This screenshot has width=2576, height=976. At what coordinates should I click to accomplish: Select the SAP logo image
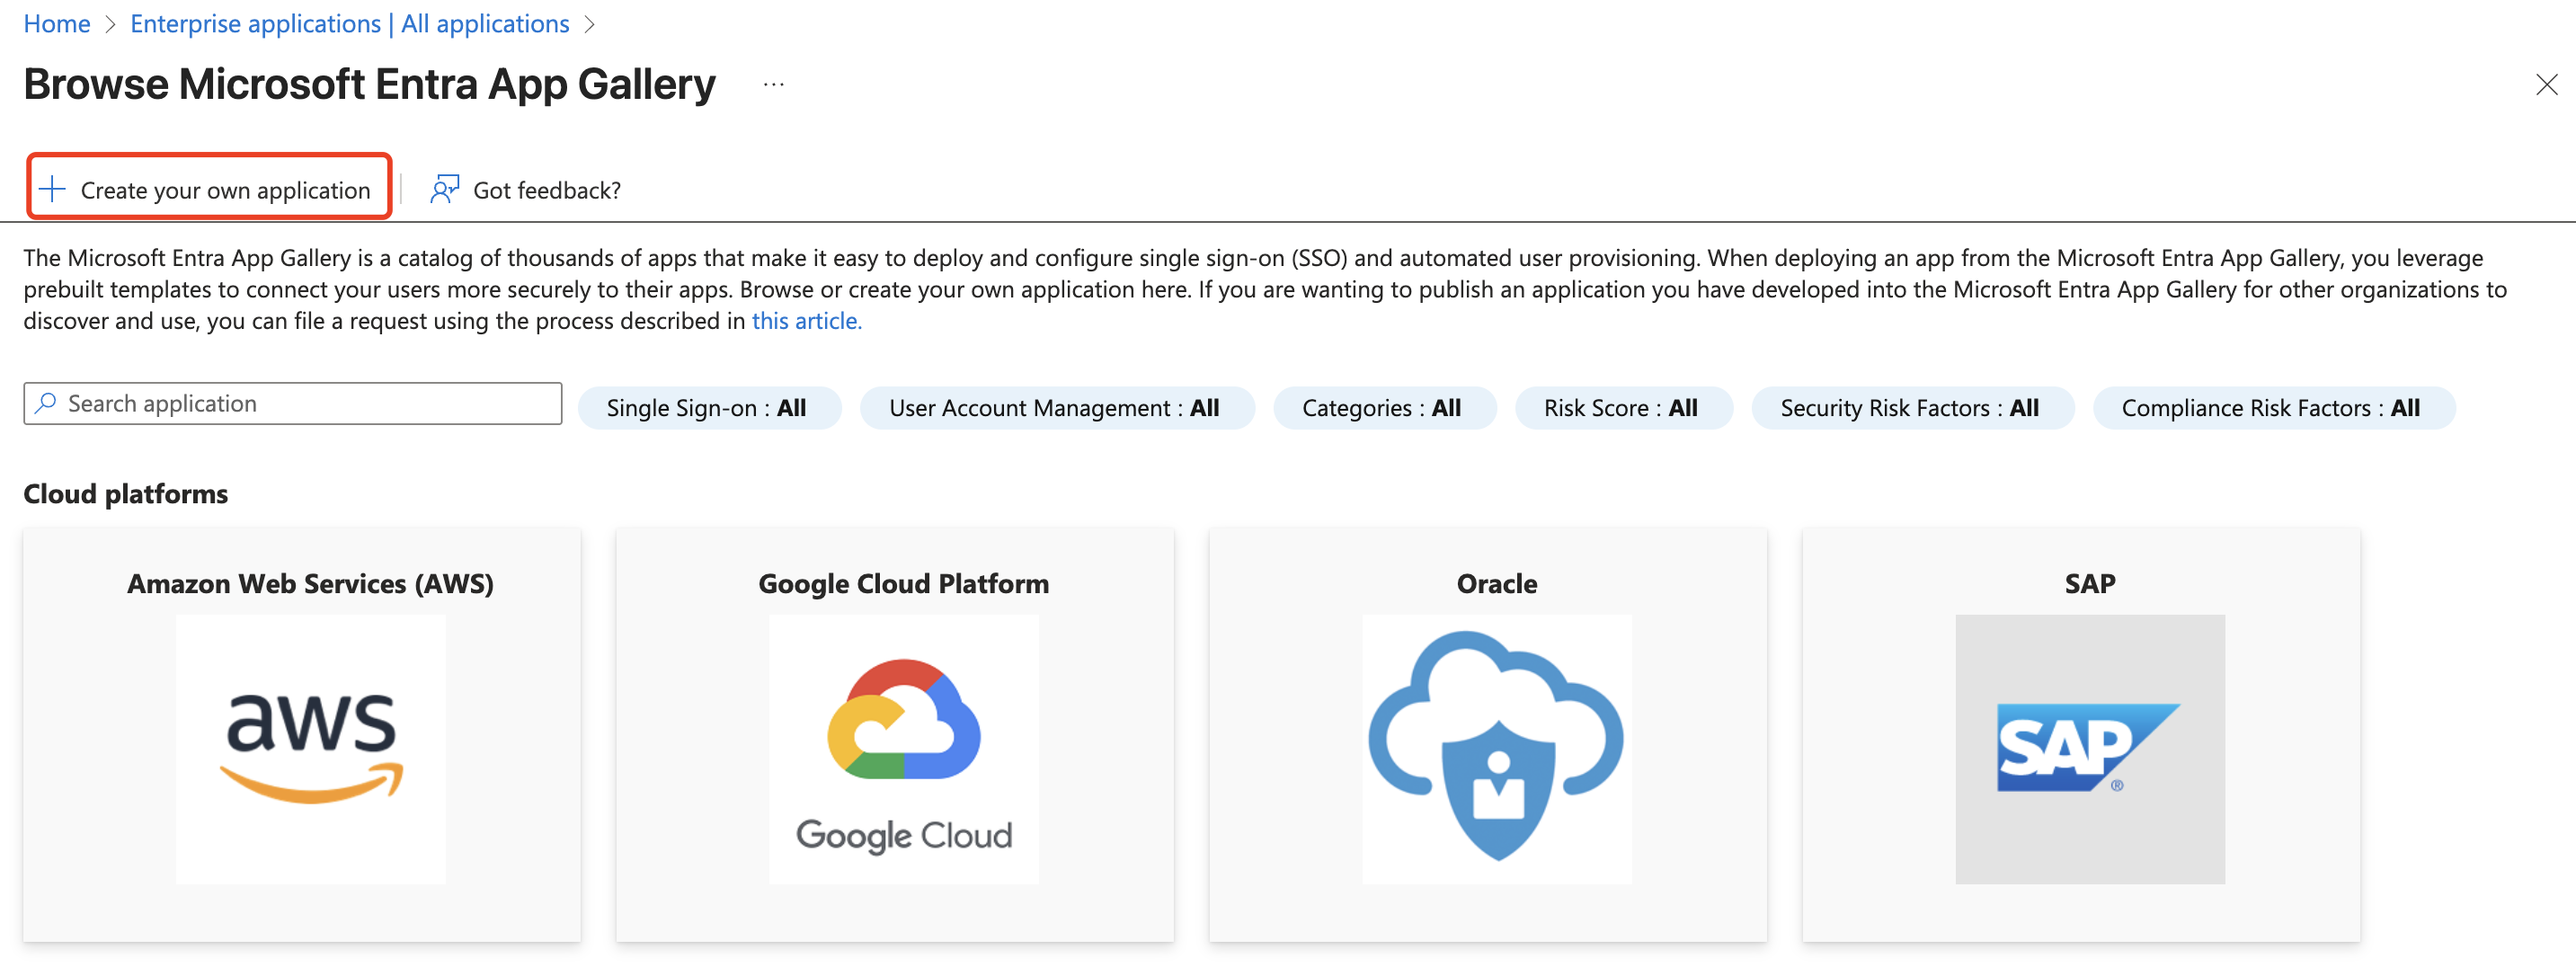2089,749
